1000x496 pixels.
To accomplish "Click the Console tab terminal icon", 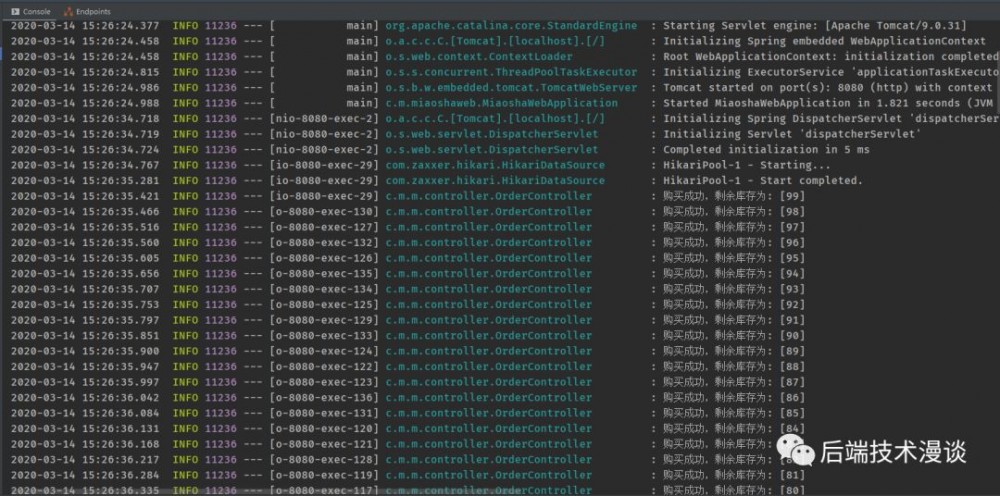I will coord(14,10).
